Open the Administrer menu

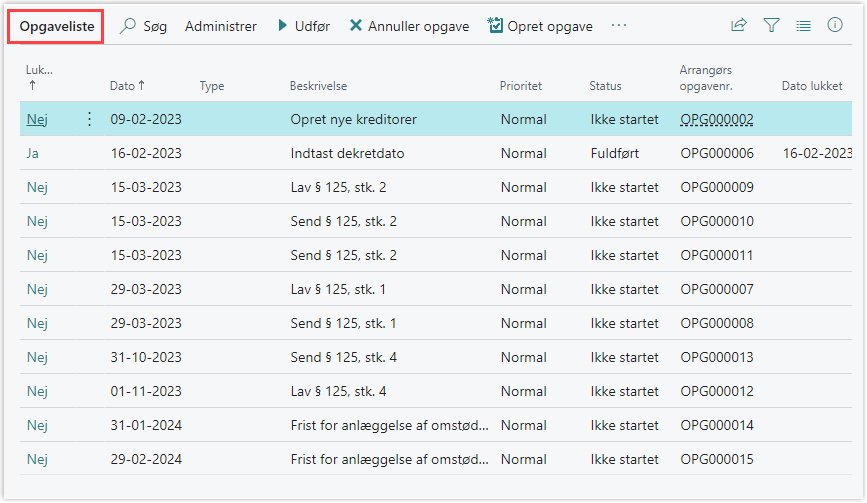[221, 26]
